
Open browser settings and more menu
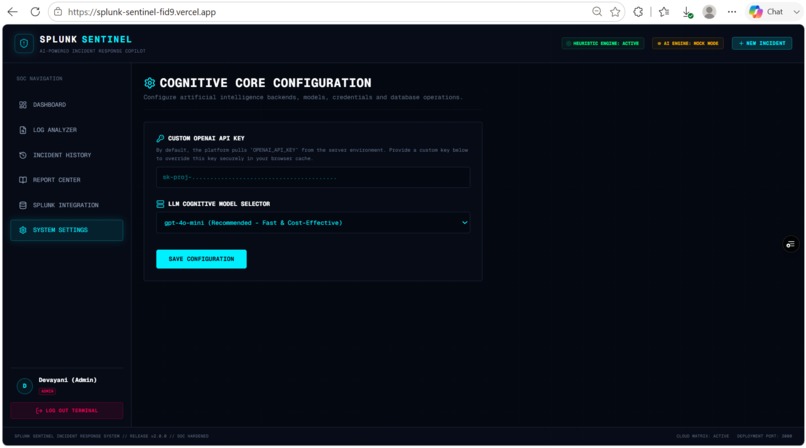pyautogui.click(x=732, y=12)
